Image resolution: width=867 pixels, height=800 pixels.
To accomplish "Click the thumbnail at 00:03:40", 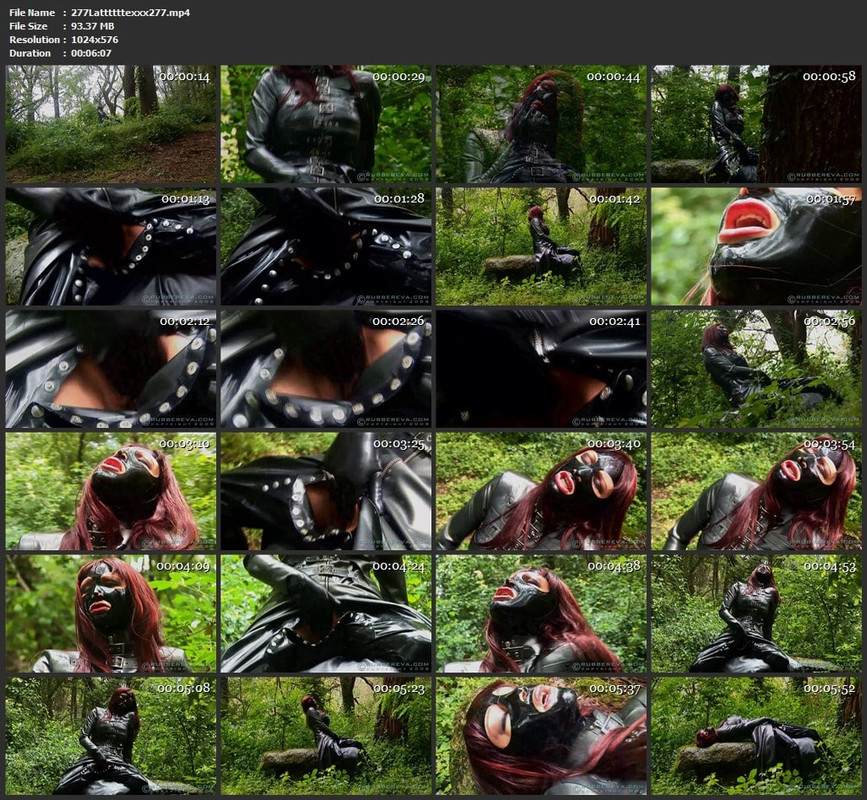I will coord(541,491).
